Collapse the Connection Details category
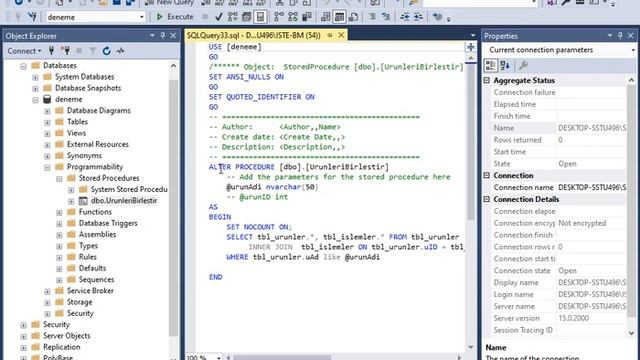 487,199
